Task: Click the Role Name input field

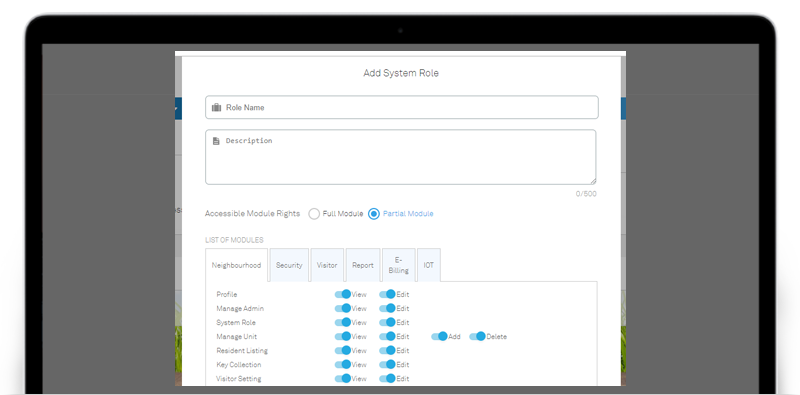Action: pyautogui.click(x=402, y=107)
